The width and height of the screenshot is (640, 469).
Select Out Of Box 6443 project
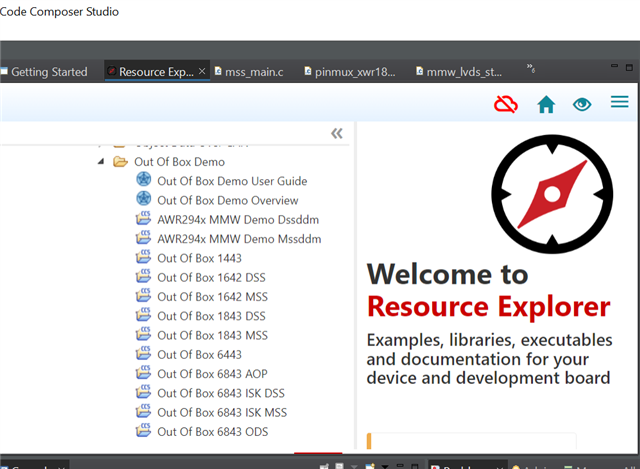coord(200,354)
